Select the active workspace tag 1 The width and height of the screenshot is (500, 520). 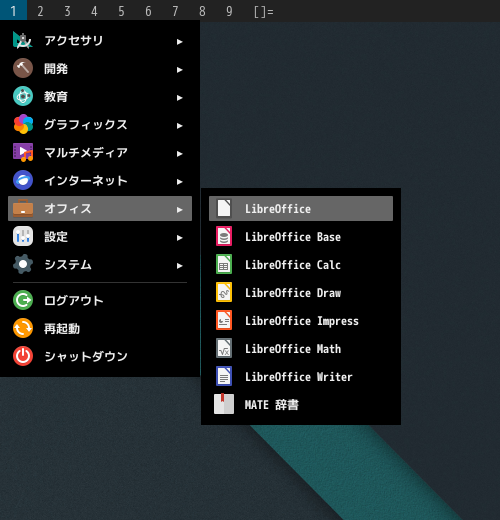13,11
